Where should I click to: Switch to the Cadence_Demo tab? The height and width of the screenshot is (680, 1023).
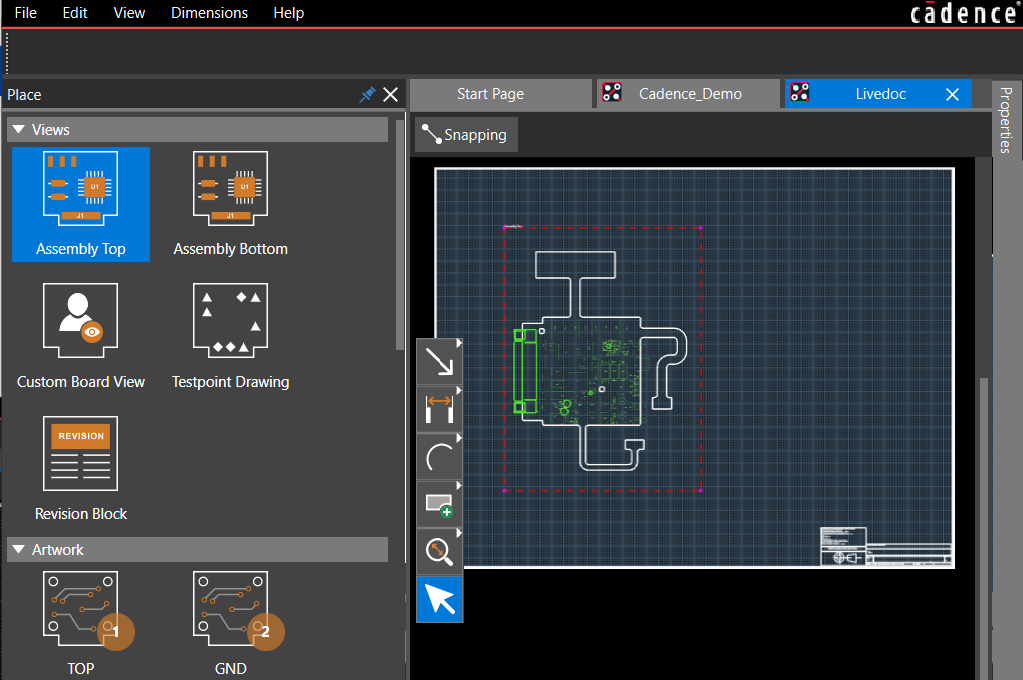[688, 94]
